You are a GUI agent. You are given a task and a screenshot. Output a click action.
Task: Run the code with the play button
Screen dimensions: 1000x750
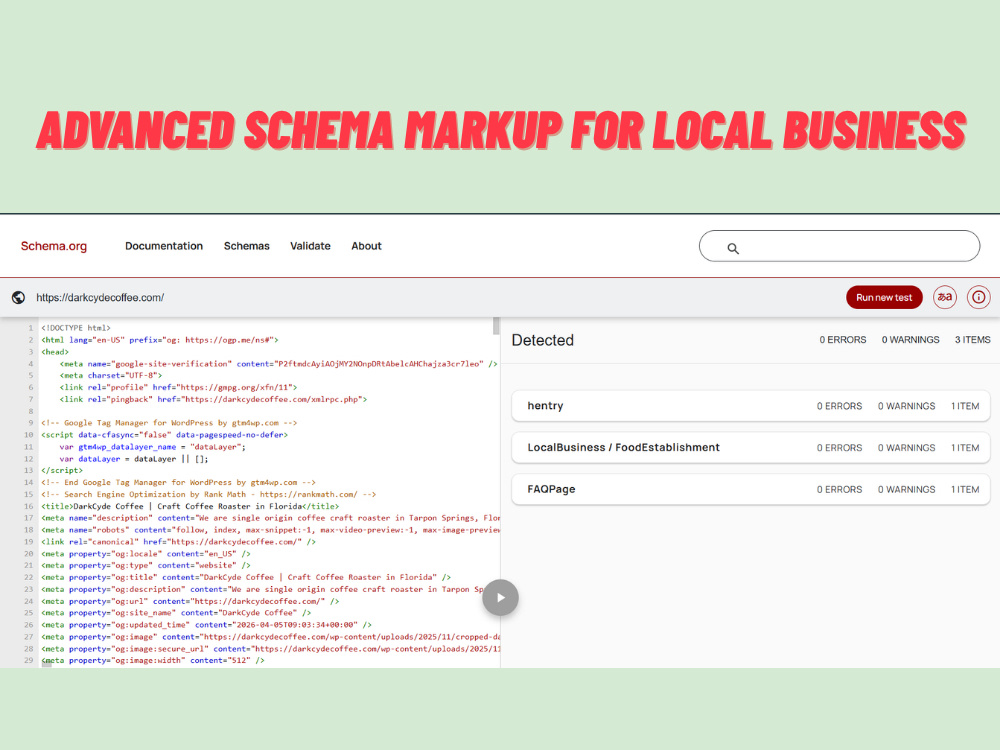tap(500, 598)
